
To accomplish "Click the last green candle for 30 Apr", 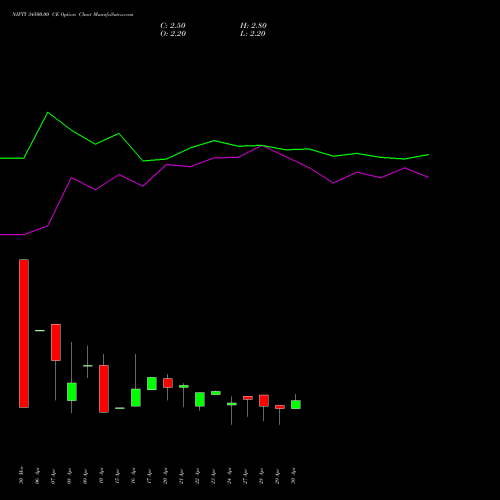I will coord(296,404).
